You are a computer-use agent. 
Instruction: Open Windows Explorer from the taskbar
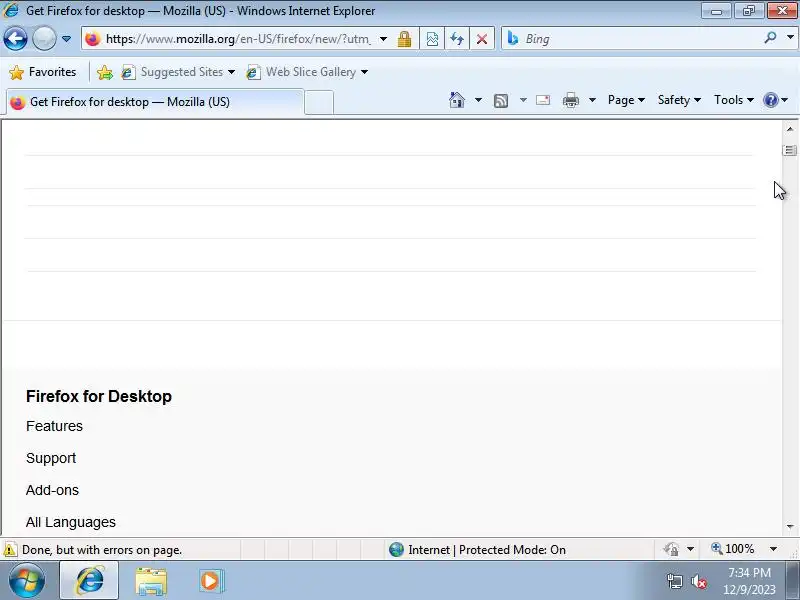pos(151,581)
